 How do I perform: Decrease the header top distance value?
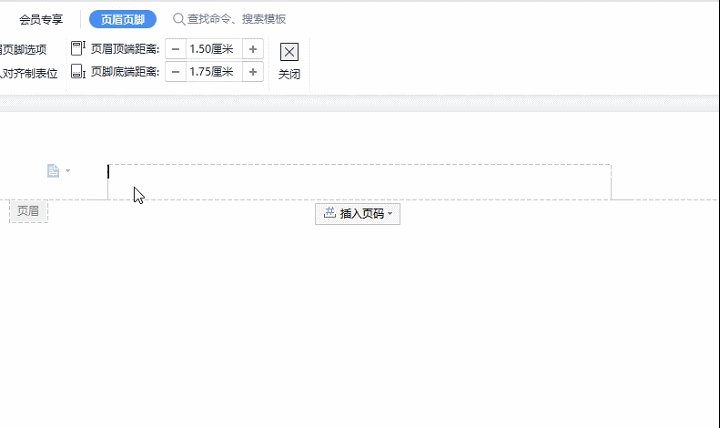pos(176,49)
